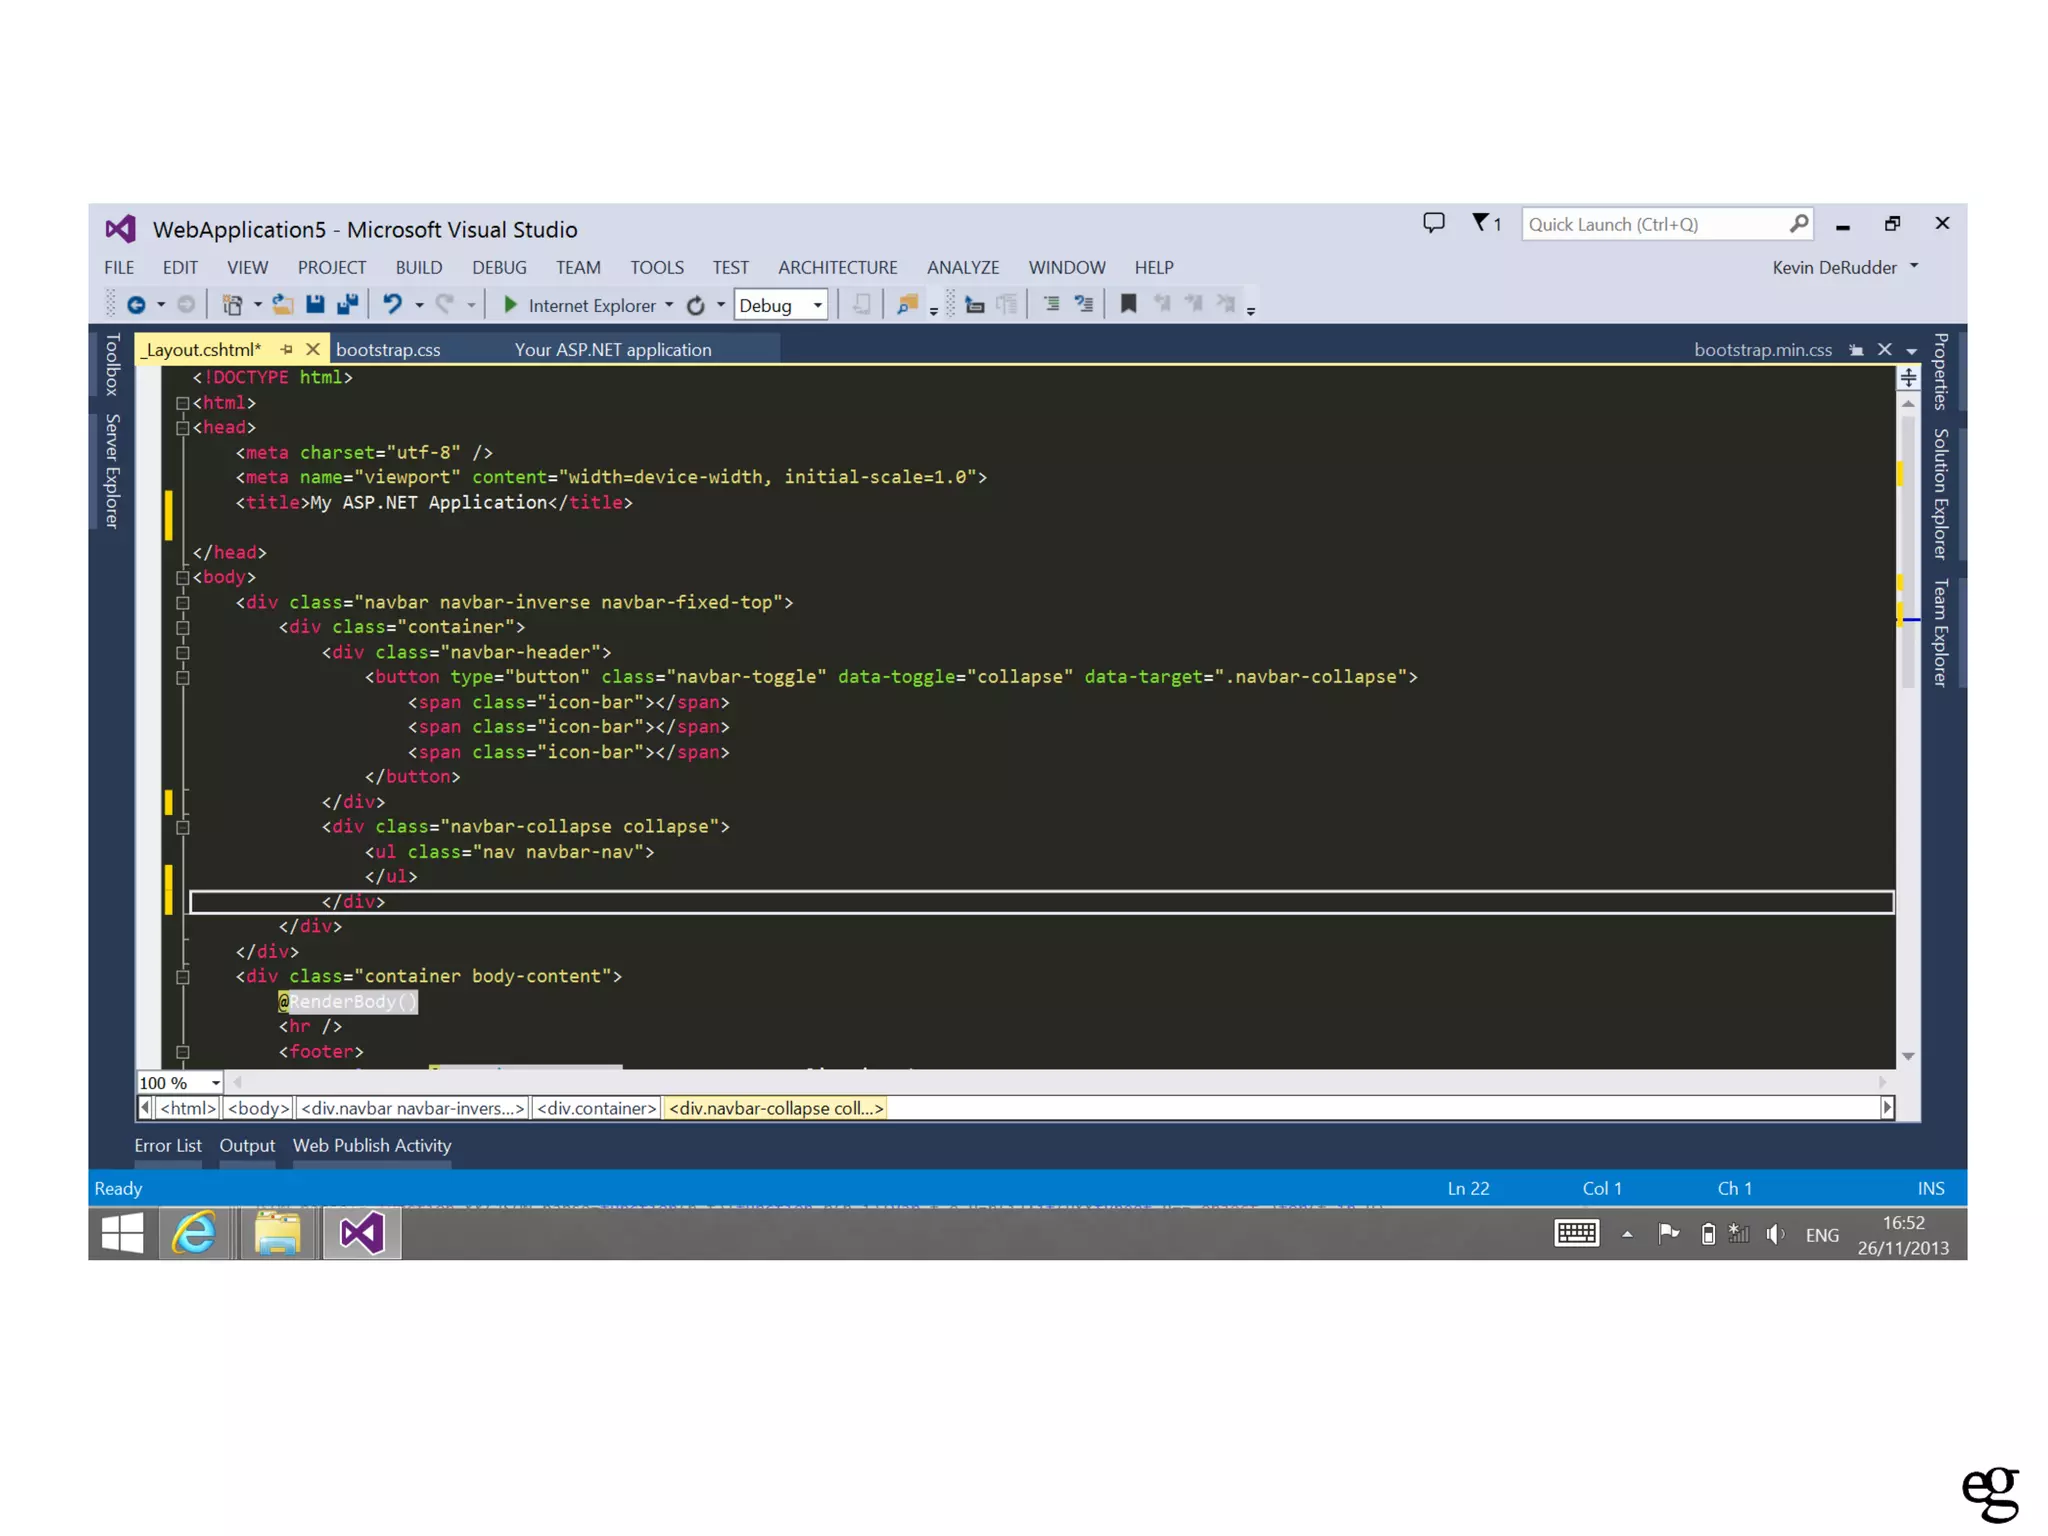Toggle pin on _Layout.cshtml tab
The width and height of the screenshot is (2048, 1536).
point(287,349)
